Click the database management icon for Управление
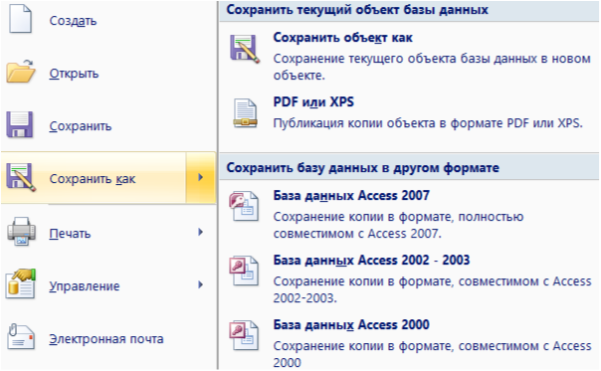The height and width of the screenshot is (371, 601). (x=21, y=284)
